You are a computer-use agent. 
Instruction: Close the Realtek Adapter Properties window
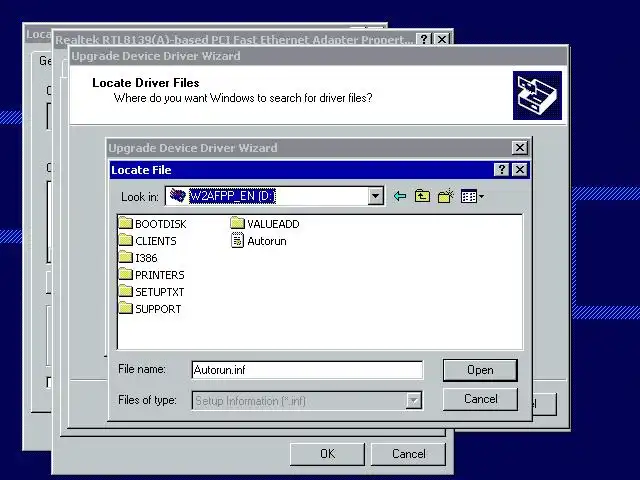442,39
